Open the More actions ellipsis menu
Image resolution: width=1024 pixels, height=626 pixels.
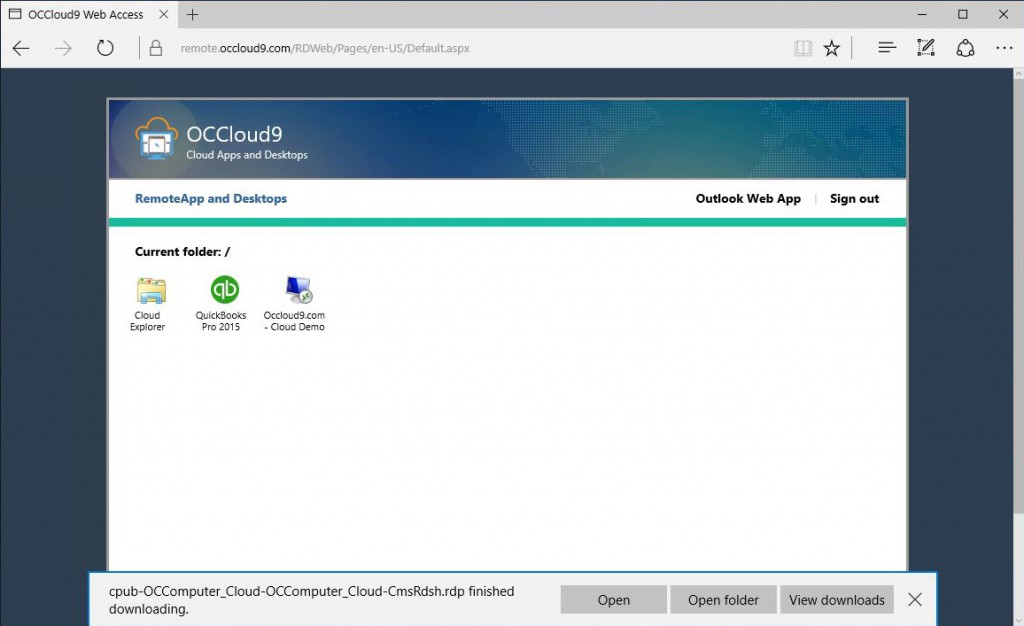pyautogui.click(x=1004, y=48)
